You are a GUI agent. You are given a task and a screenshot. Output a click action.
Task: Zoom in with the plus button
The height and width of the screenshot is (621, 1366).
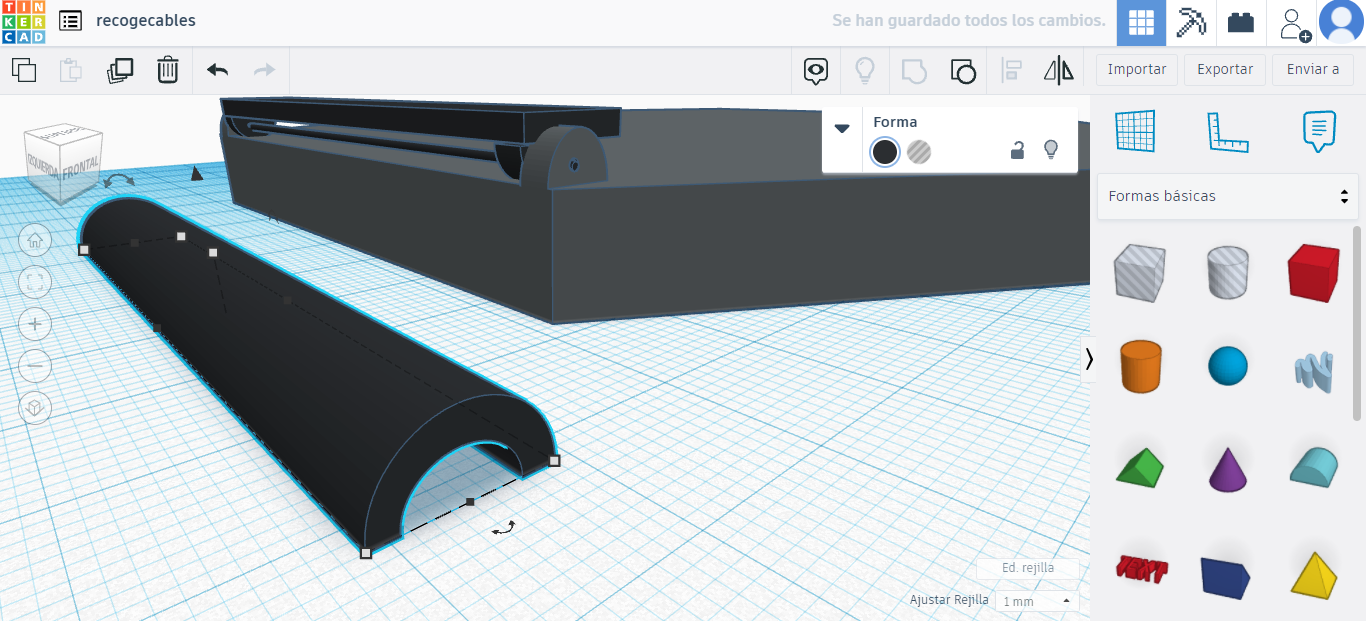tap(35, 324)
